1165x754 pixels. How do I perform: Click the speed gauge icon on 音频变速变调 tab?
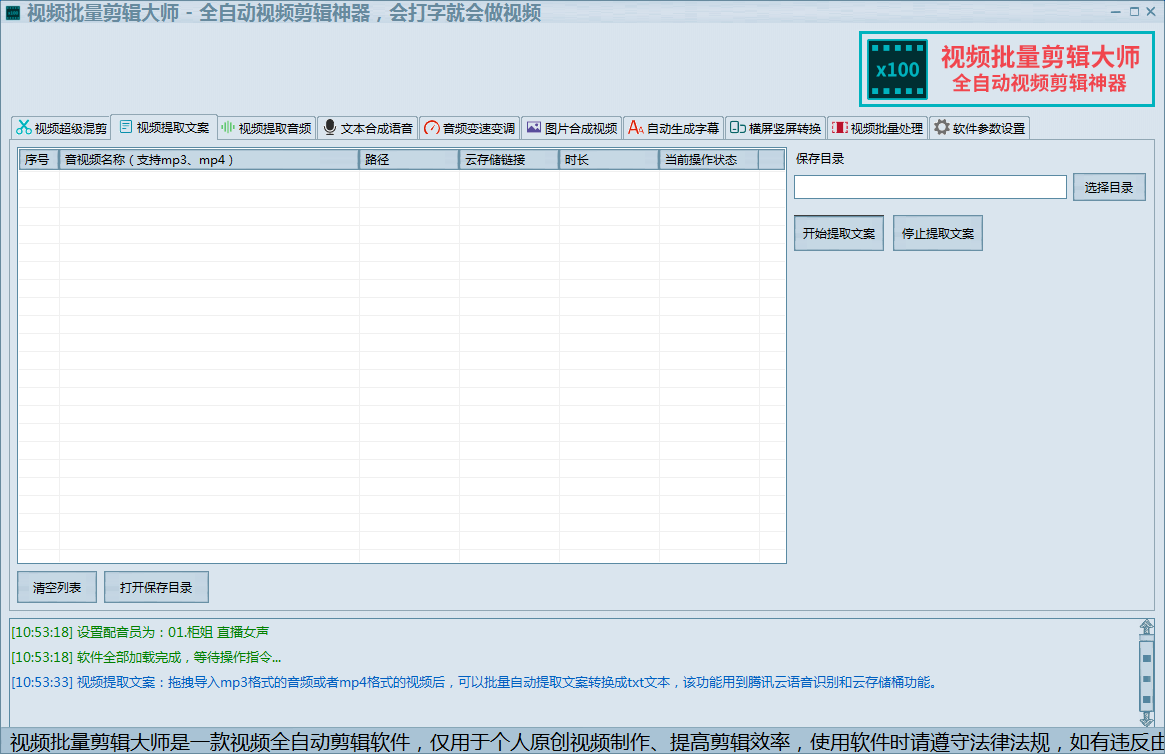432,128
